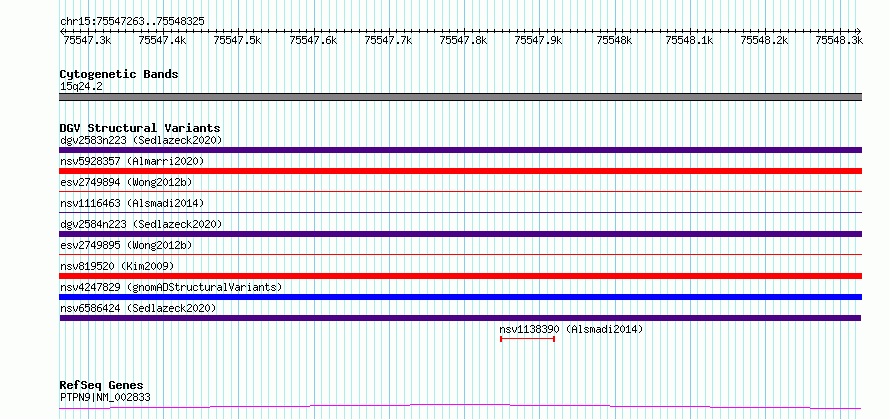The width and height of the screenshot is (890, 419).
Task: Open the nsv5928357 (Almarri2020) label
Action: (x=132, y=161)
